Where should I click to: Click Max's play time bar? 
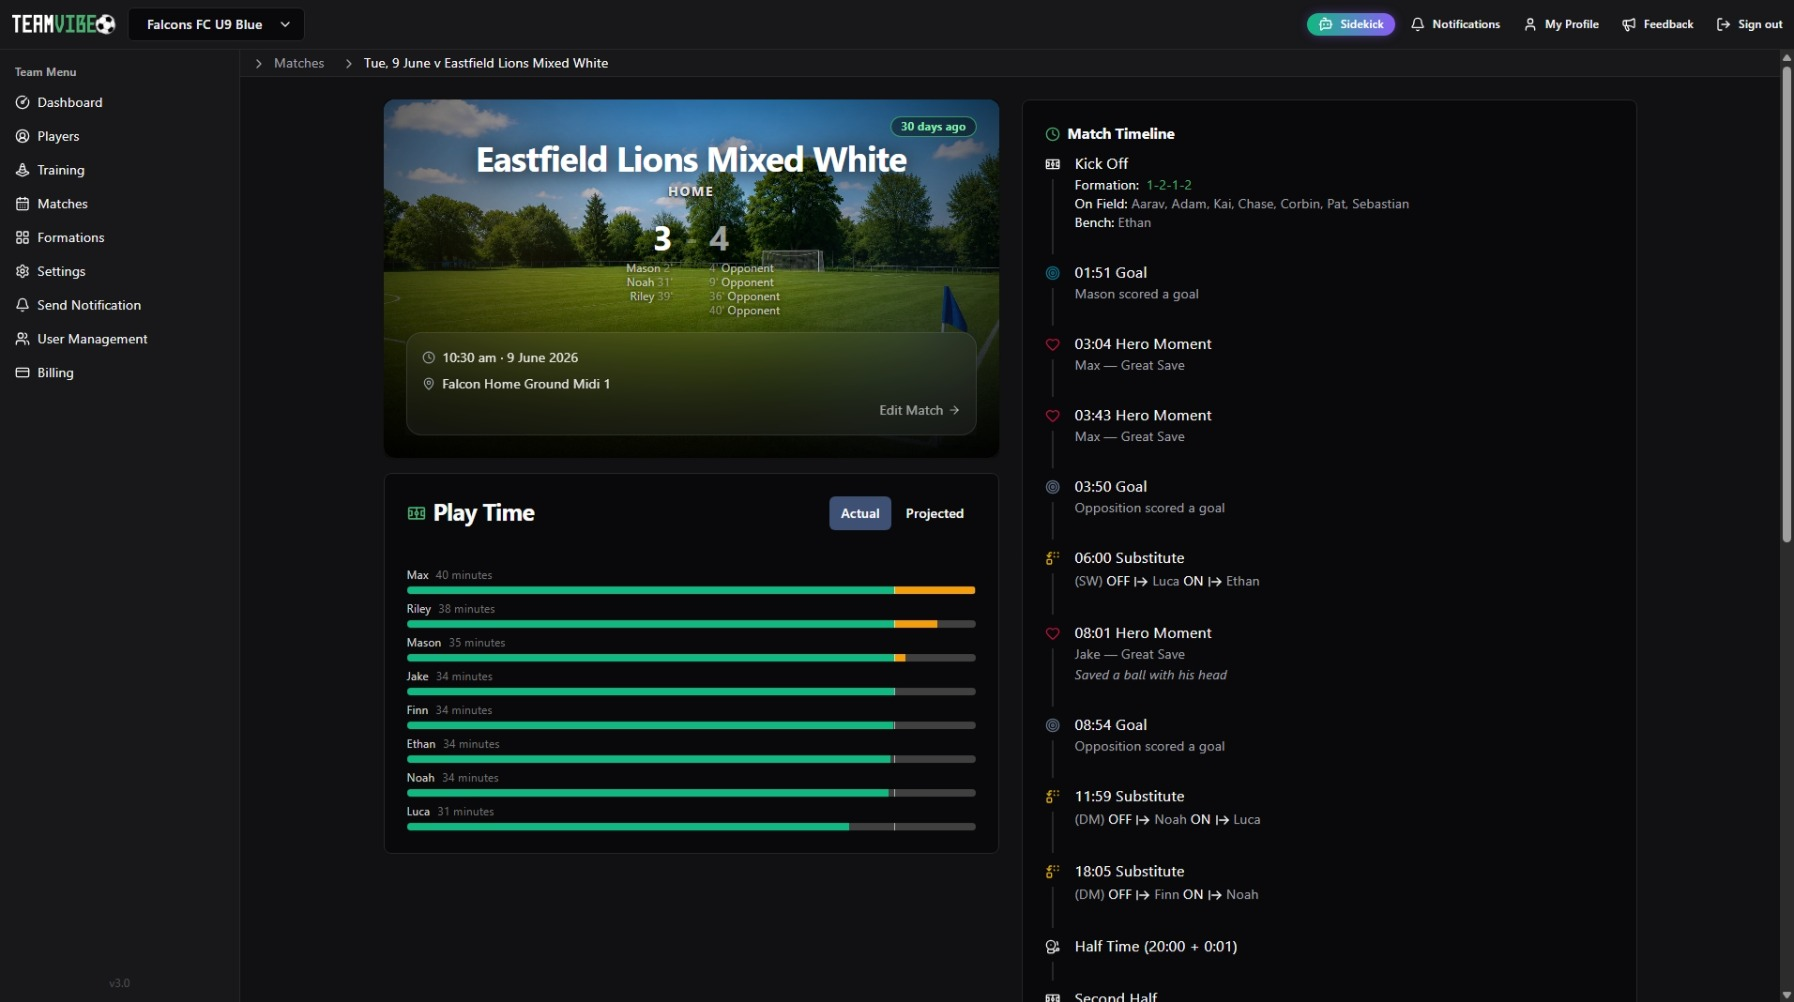click(691, 590)
